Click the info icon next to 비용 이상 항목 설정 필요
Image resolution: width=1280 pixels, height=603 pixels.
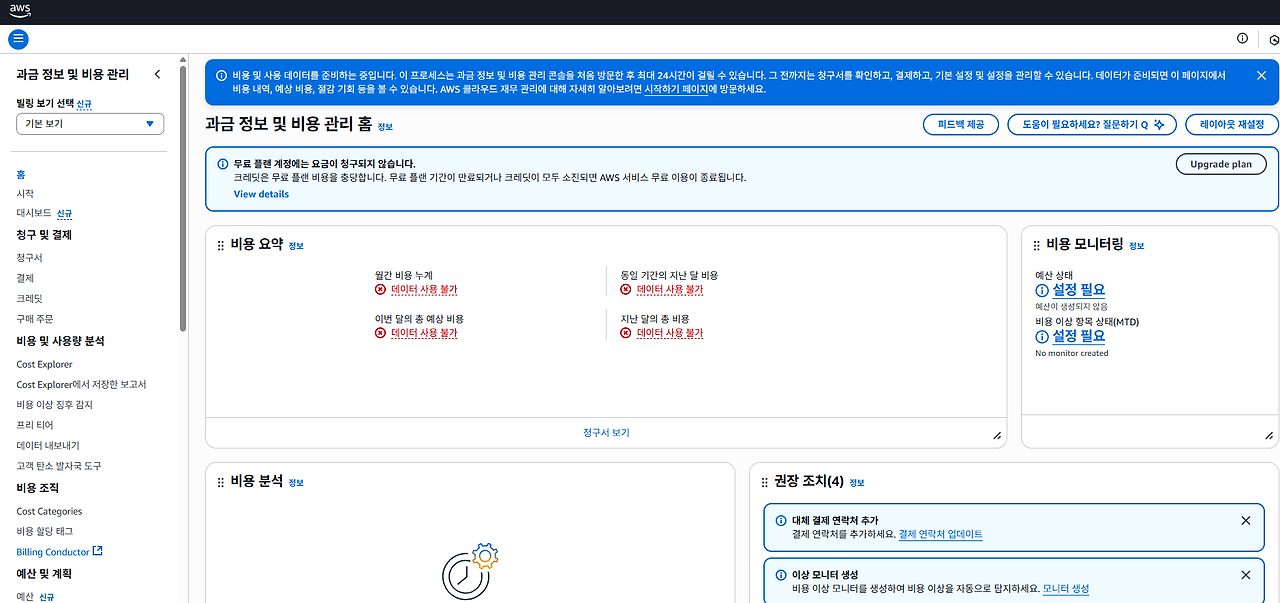click(1041, 338)
